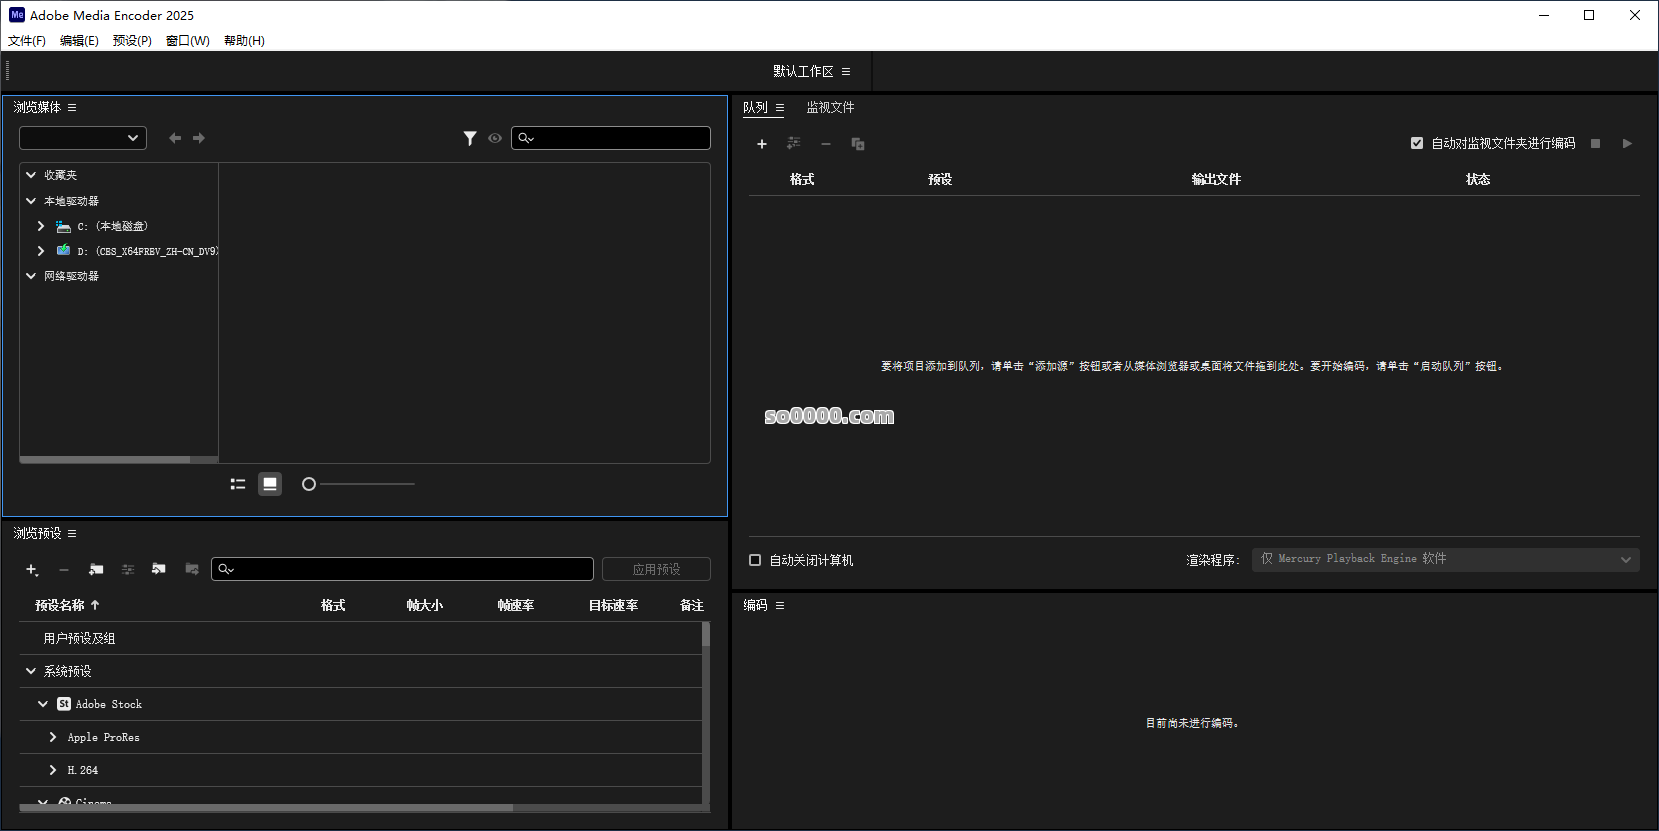Image resolution: width=1659 pixels, height=831 pixels.
Task: Open the 预设(P) menu
Action: 132,41
